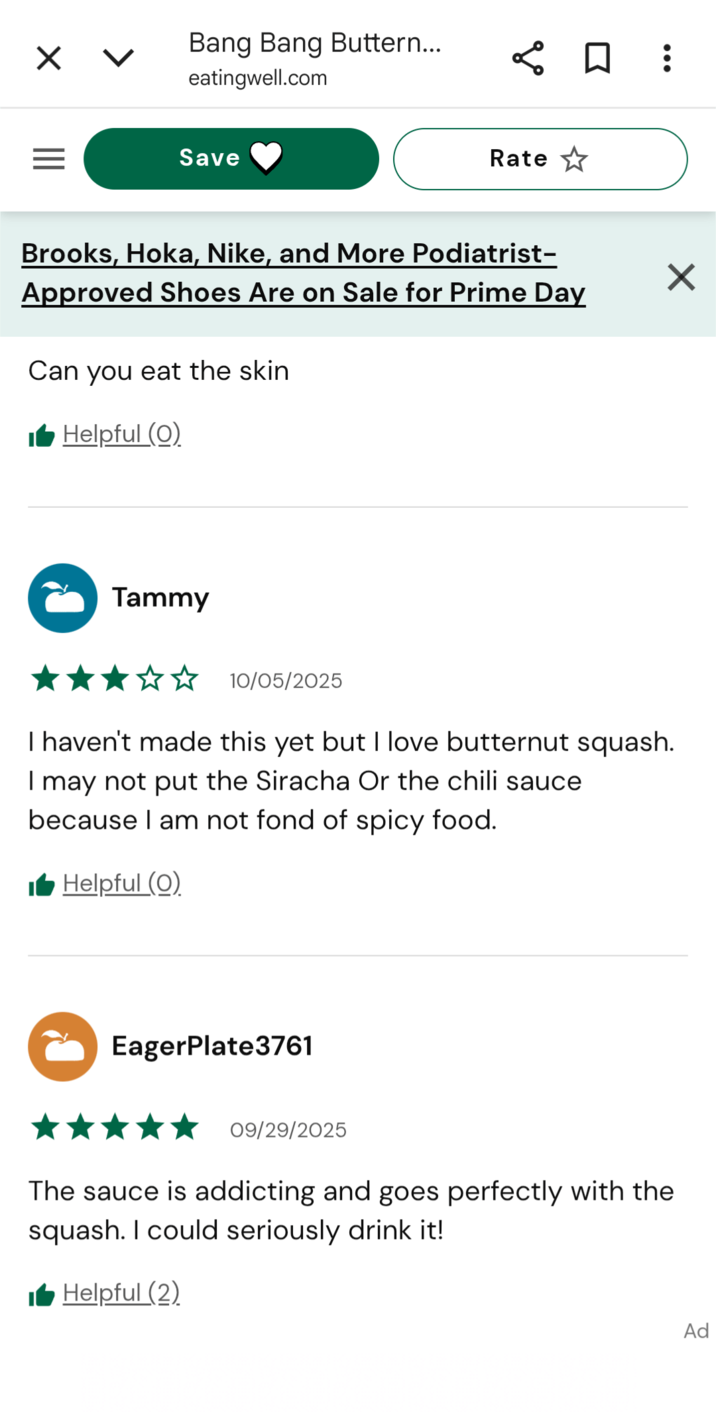Tap the close X in the top bar
Image resolution: width=716 pixels, height=1412 pixels.
pyautogui.click(x=48, y=57)
